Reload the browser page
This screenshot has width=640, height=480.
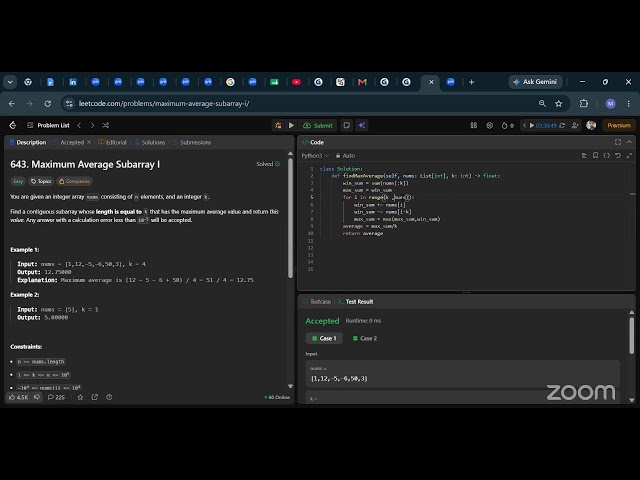pos(48,104)
